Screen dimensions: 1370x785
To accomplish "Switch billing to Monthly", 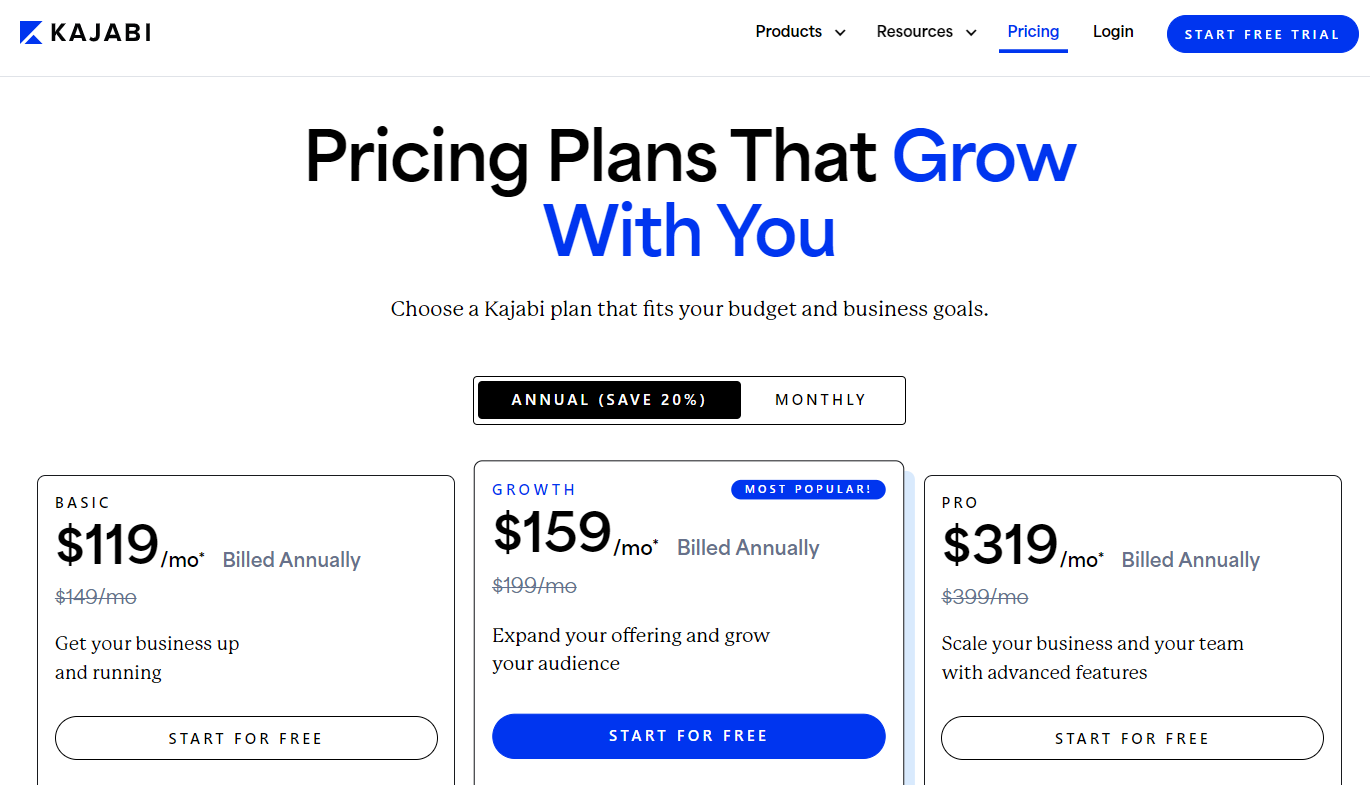I will 821,400.
